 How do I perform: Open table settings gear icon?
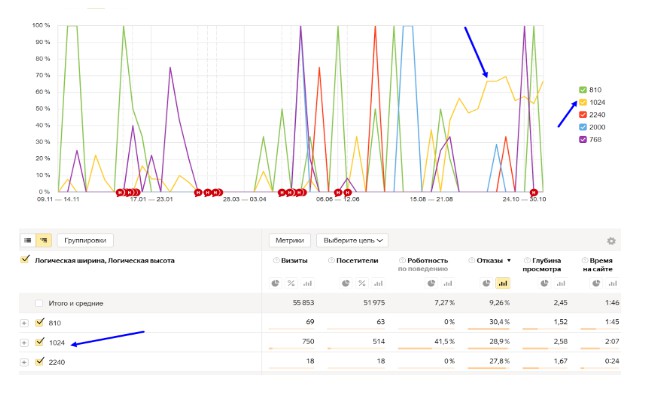click(611, 241)
